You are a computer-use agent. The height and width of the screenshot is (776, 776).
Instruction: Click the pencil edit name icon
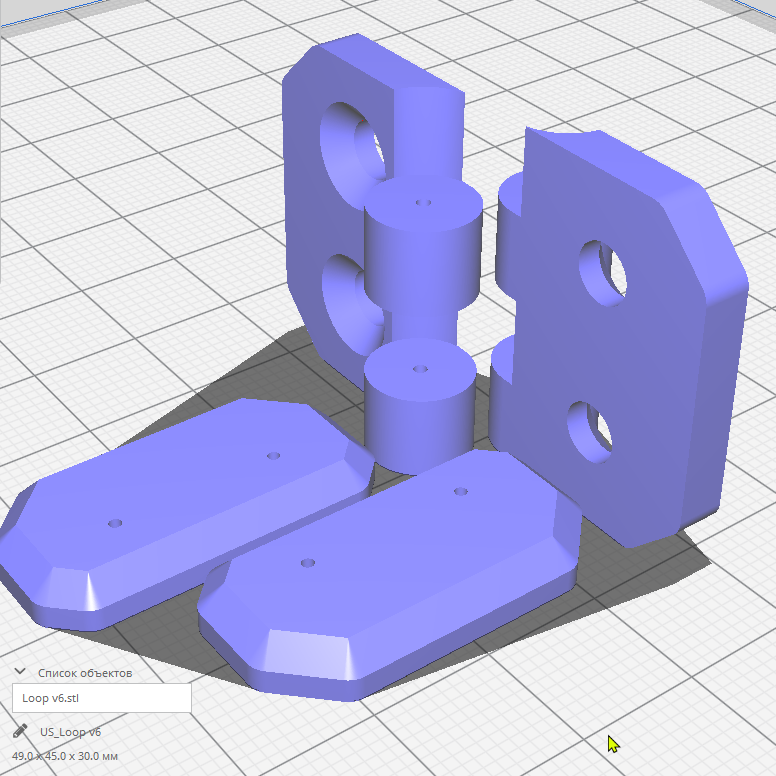tap(19, 731)
